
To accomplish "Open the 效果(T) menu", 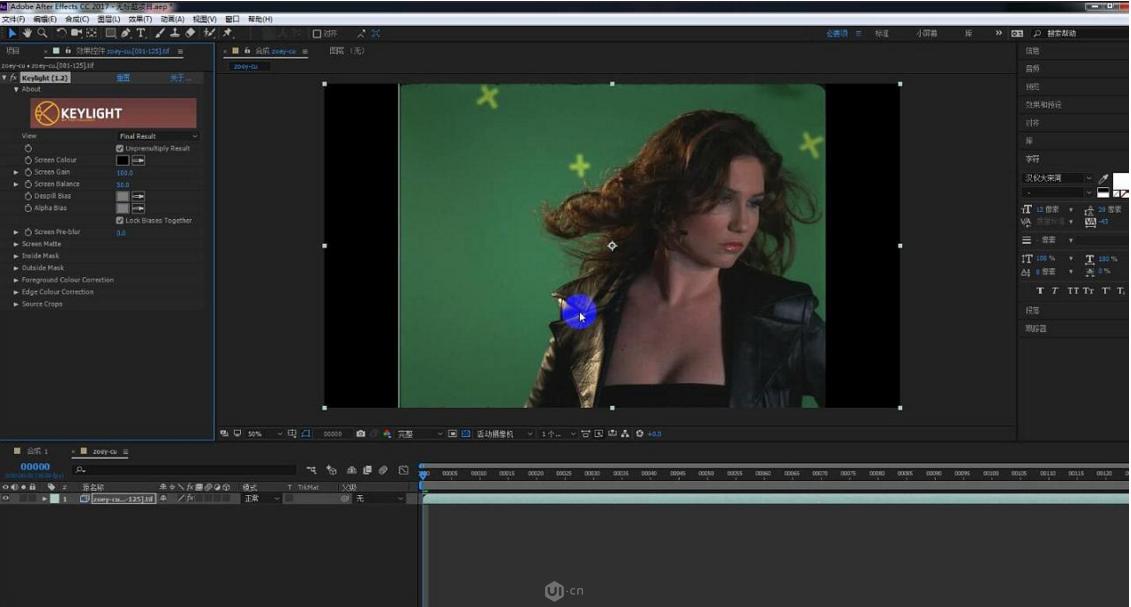I will [x=140, y=19].
